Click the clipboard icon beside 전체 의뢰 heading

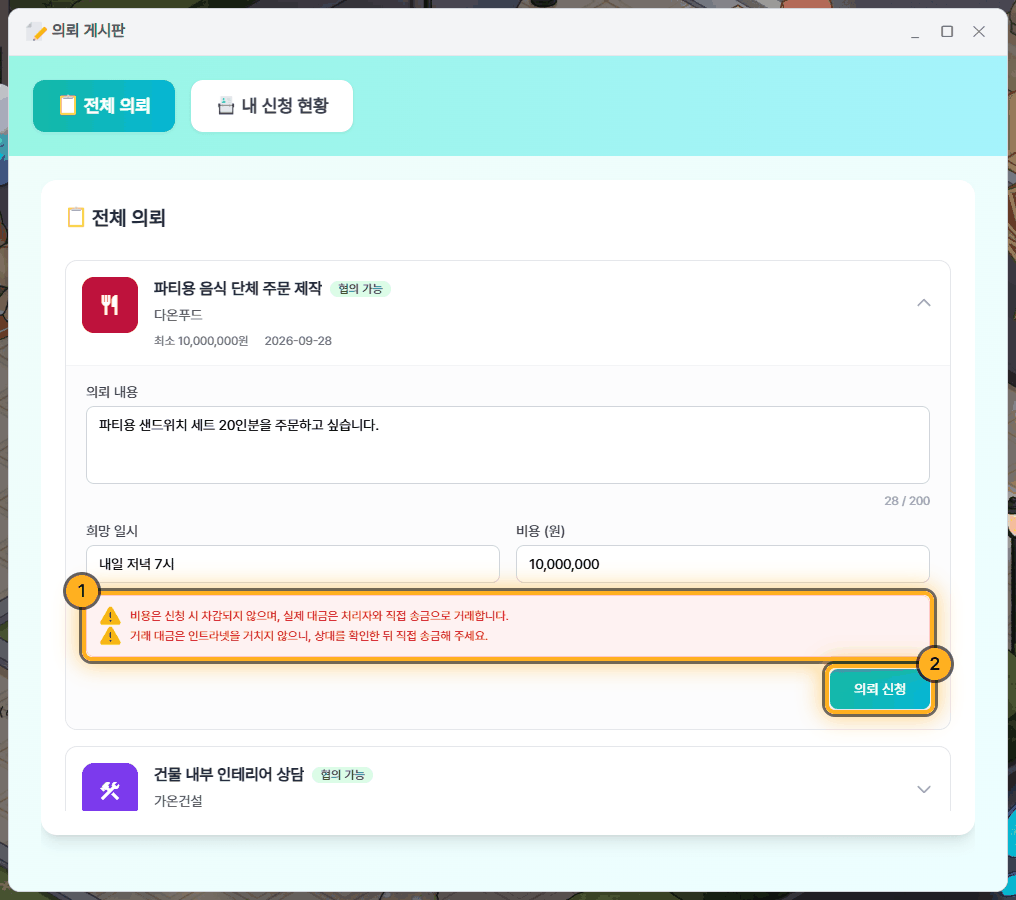(x=76, y=218)
